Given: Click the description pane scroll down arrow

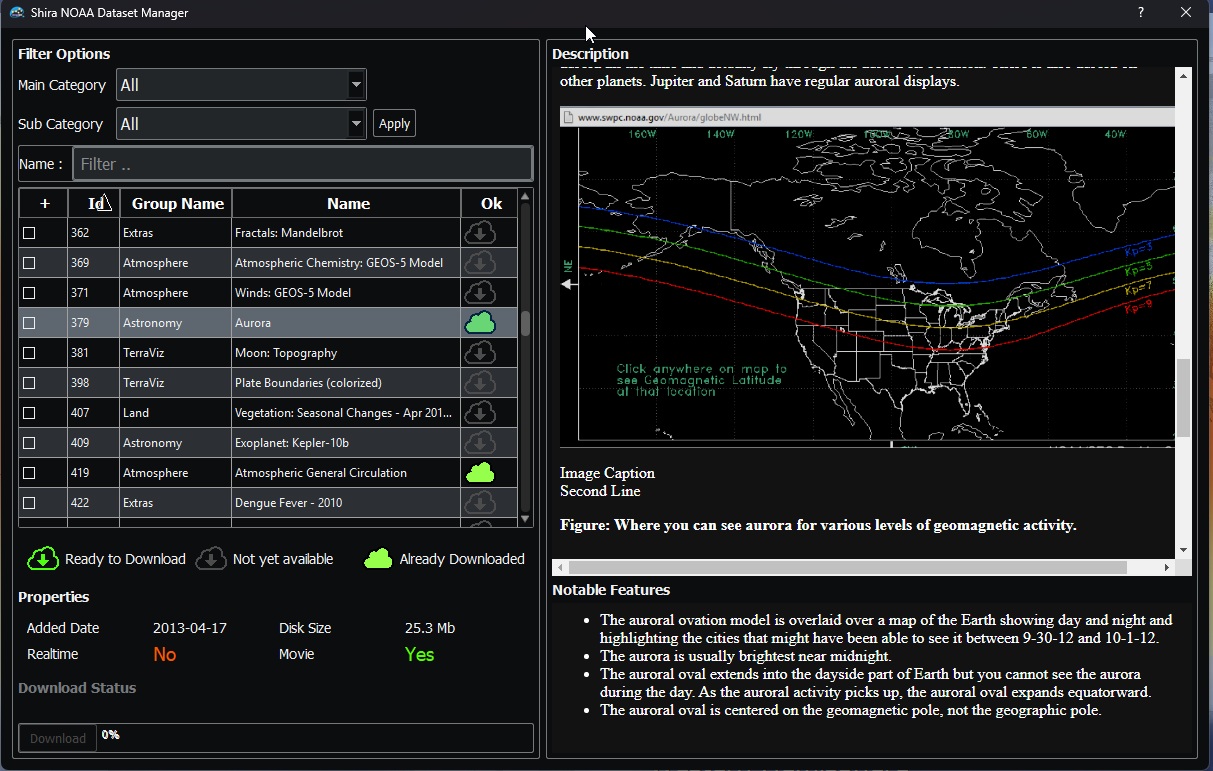Looking at the screenshot, I should point(1184,550).
